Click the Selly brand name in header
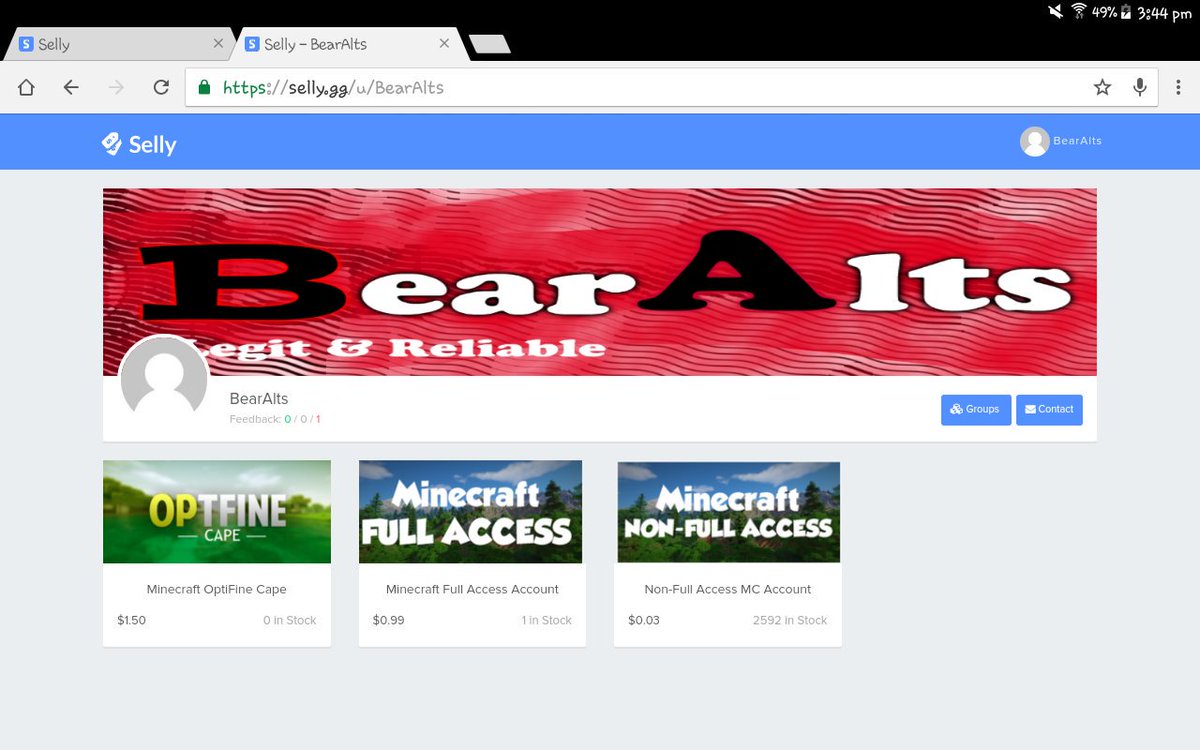Screen dimensions: 1200x750 tap(152, 144)
